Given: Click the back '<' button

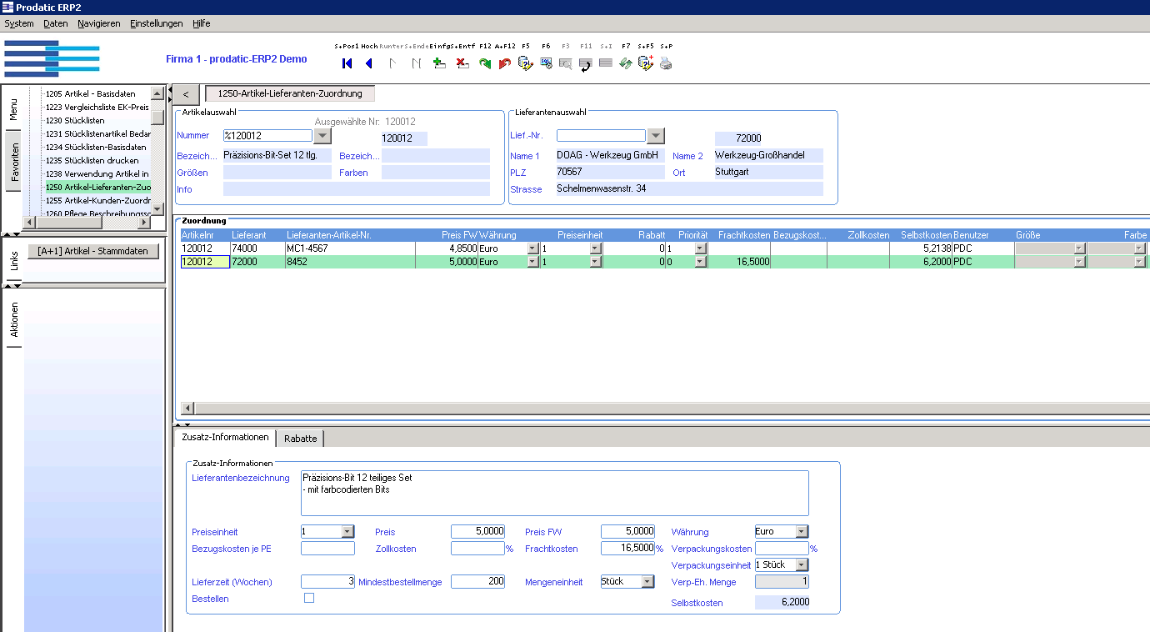Looking at the screenshot, I should 186,94.
